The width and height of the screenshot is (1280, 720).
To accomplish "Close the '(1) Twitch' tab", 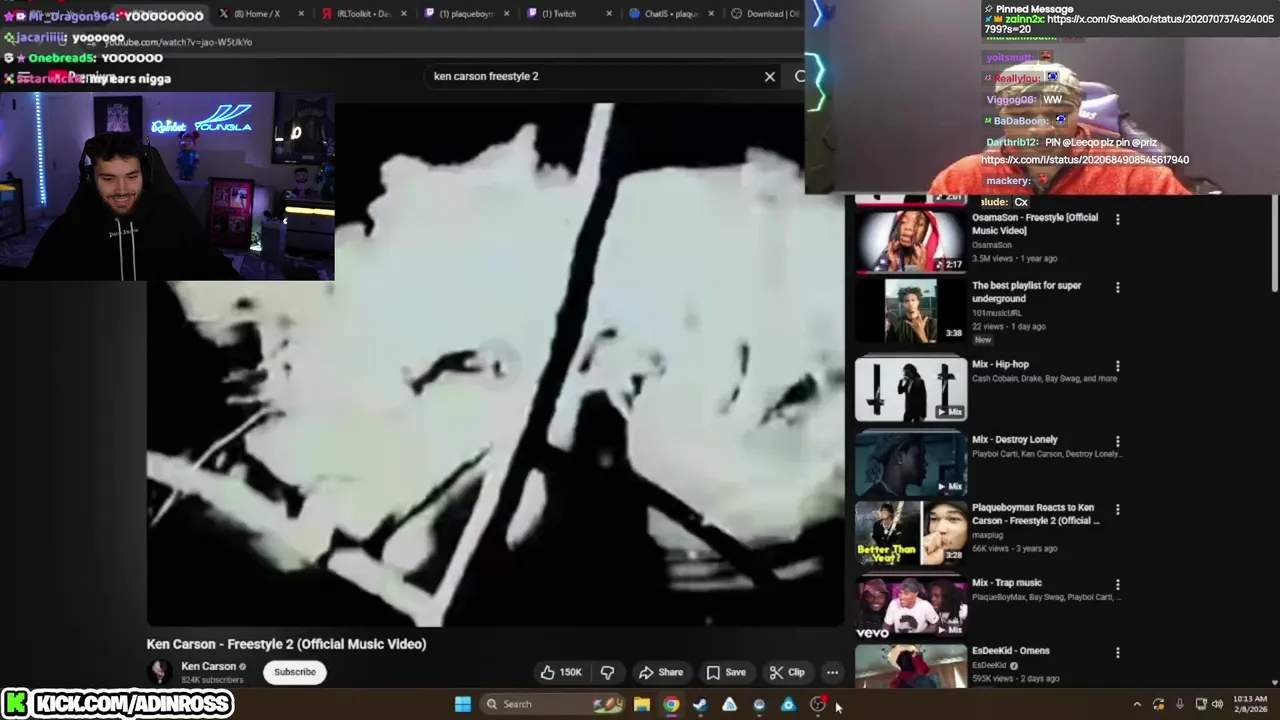I will 610,14.
